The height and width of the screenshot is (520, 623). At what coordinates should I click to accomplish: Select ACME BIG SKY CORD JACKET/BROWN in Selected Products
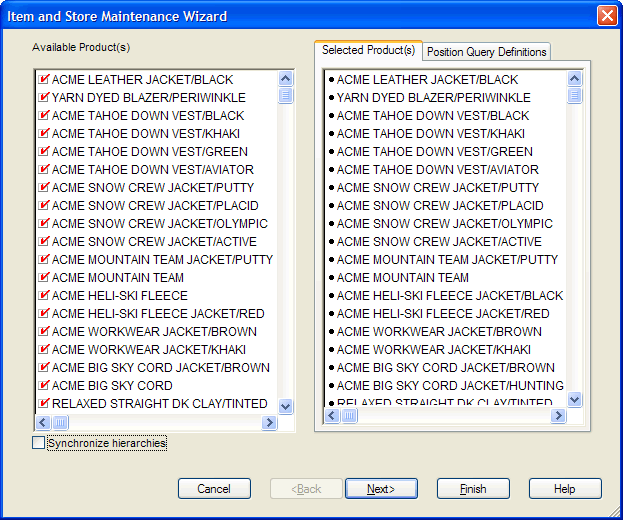[x=446, y=367]
